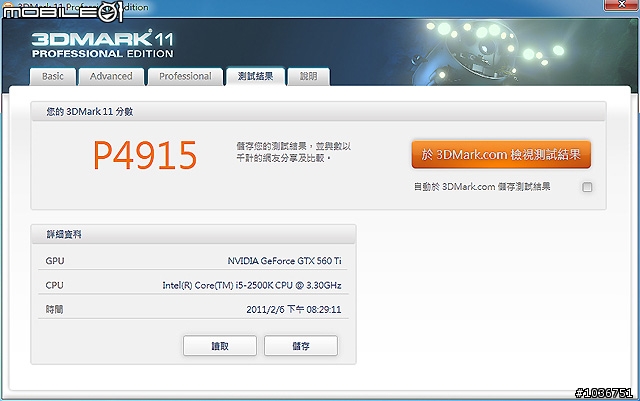Click the 時間 row label

tap(54, 310)
